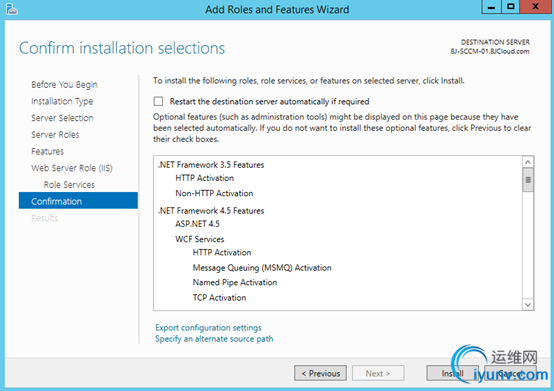Go to Before You Begin step

(x=64, y=85)
